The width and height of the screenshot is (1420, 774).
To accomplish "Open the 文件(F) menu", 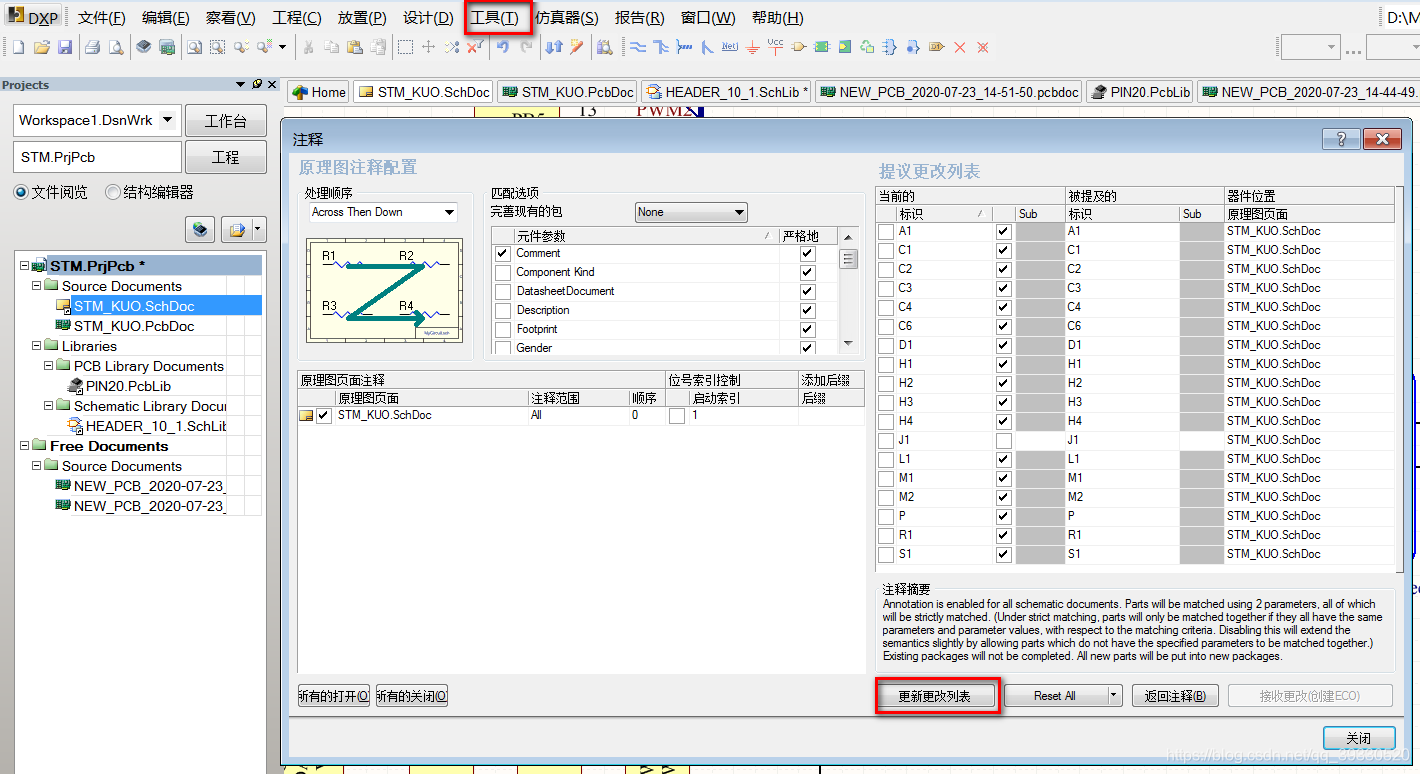I will [x=102, y=18].
